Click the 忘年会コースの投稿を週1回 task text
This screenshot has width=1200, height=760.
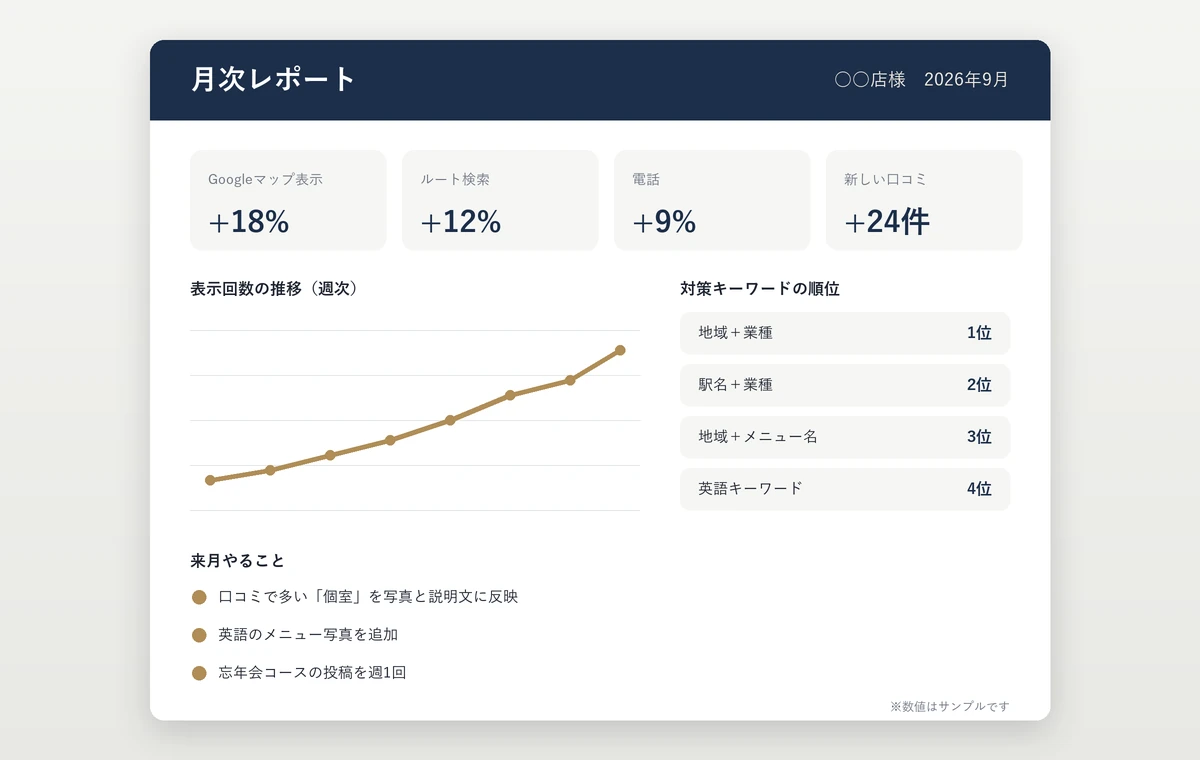pos(312,673)
